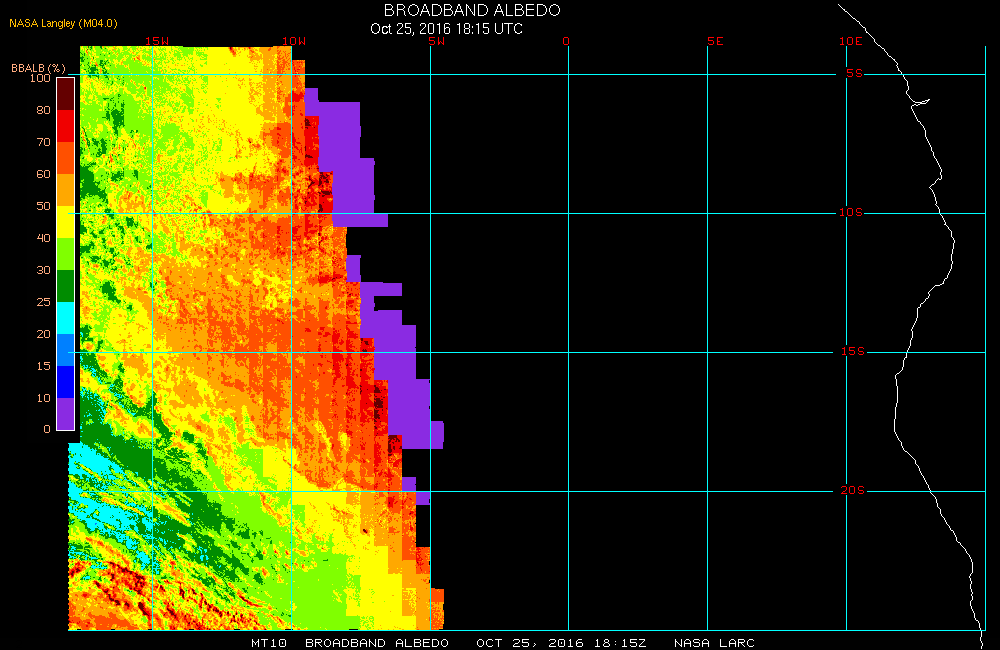The width and height of the screenshot is (1000, 650).
Task: Click the BROADBAND ALBEDO title text
Action: 472,10
